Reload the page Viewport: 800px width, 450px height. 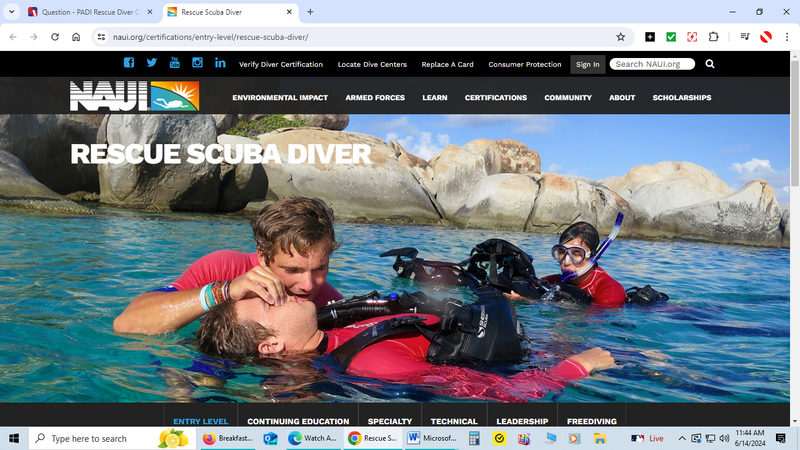tap(55, 37)
